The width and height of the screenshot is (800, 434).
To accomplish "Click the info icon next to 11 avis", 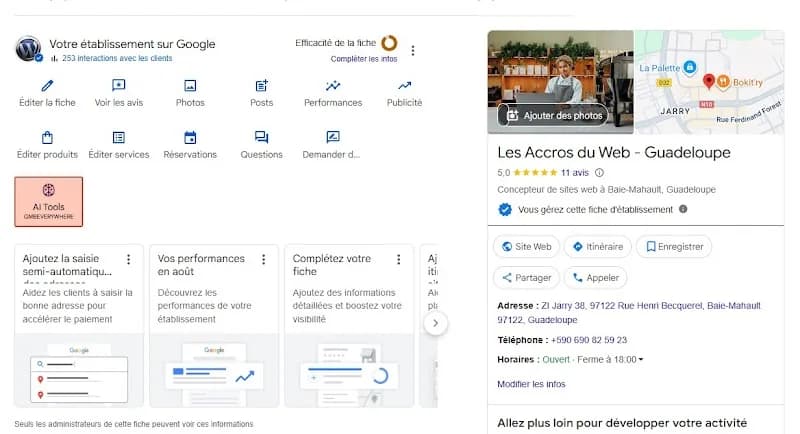I will click(x=599, y=173).
